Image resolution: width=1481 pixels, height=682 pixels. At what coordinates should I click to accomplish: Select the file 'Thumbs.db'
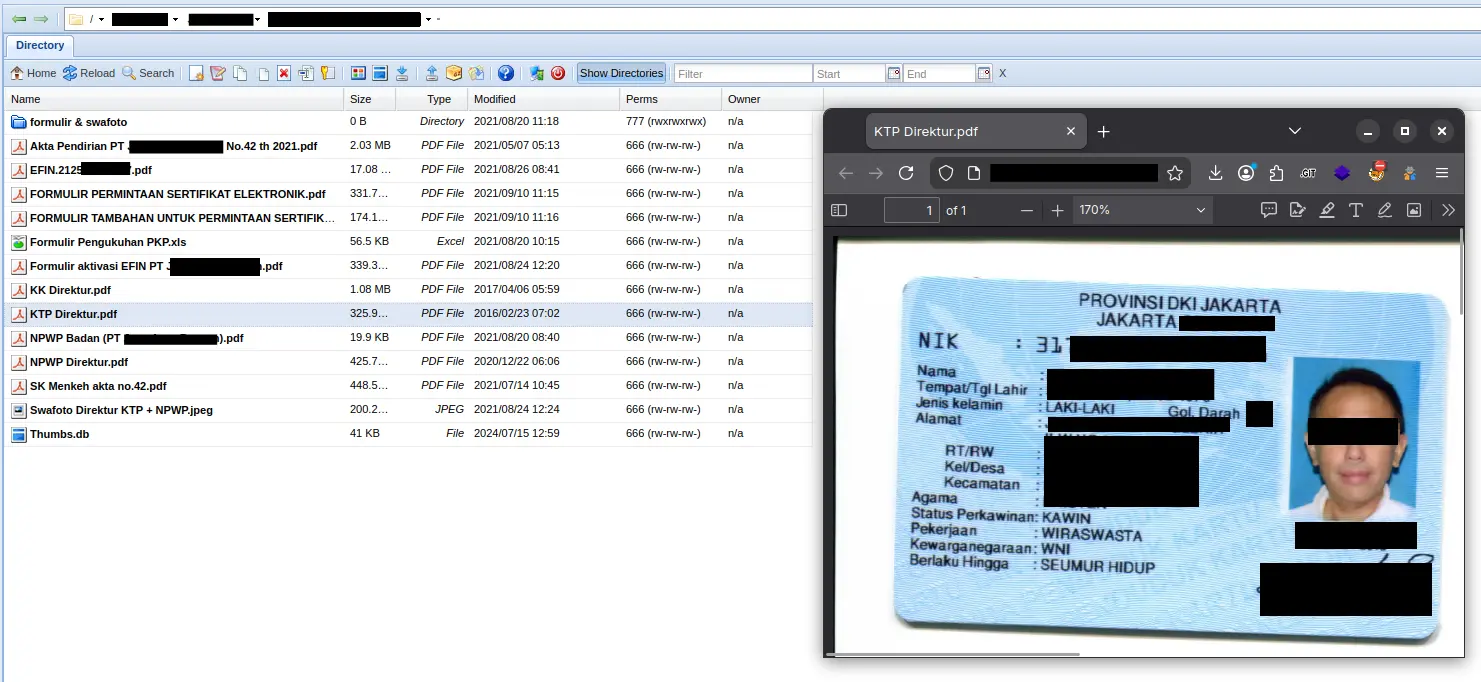tap(60, 434)
